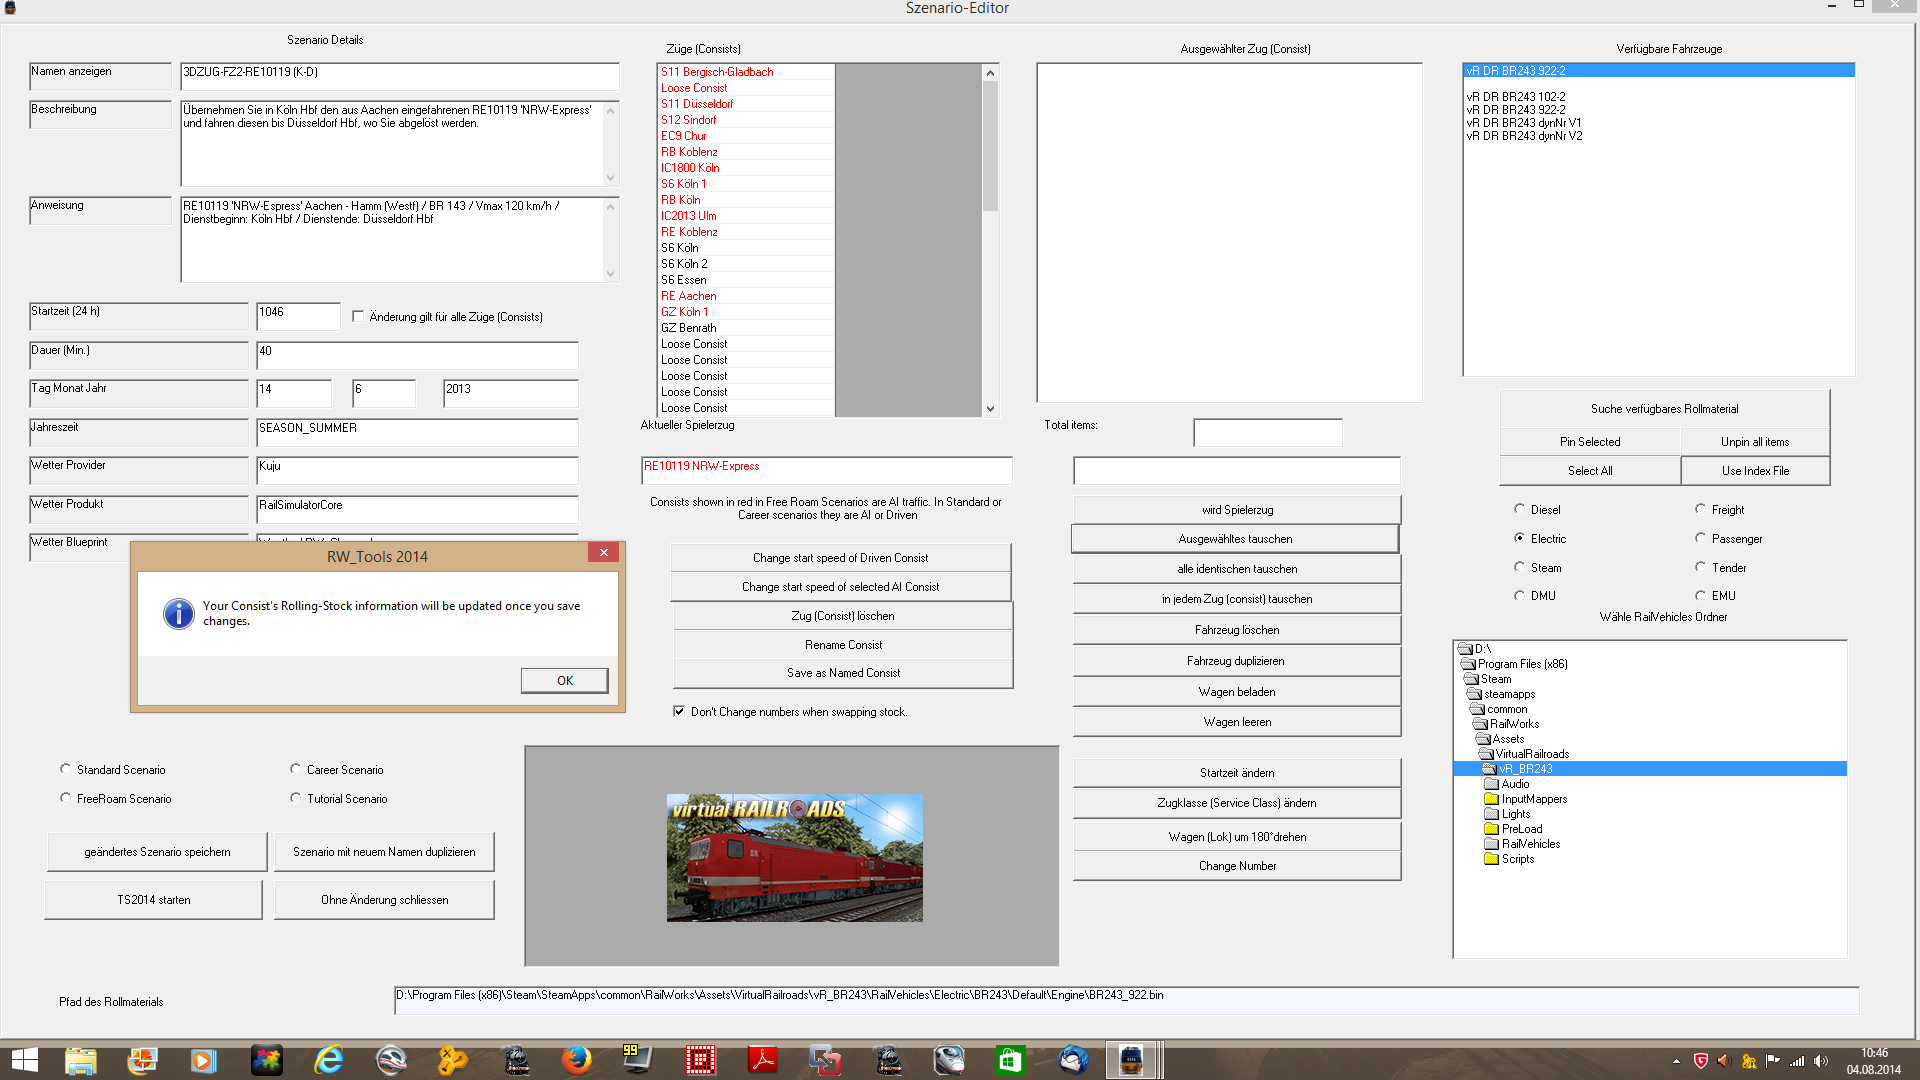Expand the Audio folder in the tree

click(1491, 784)
